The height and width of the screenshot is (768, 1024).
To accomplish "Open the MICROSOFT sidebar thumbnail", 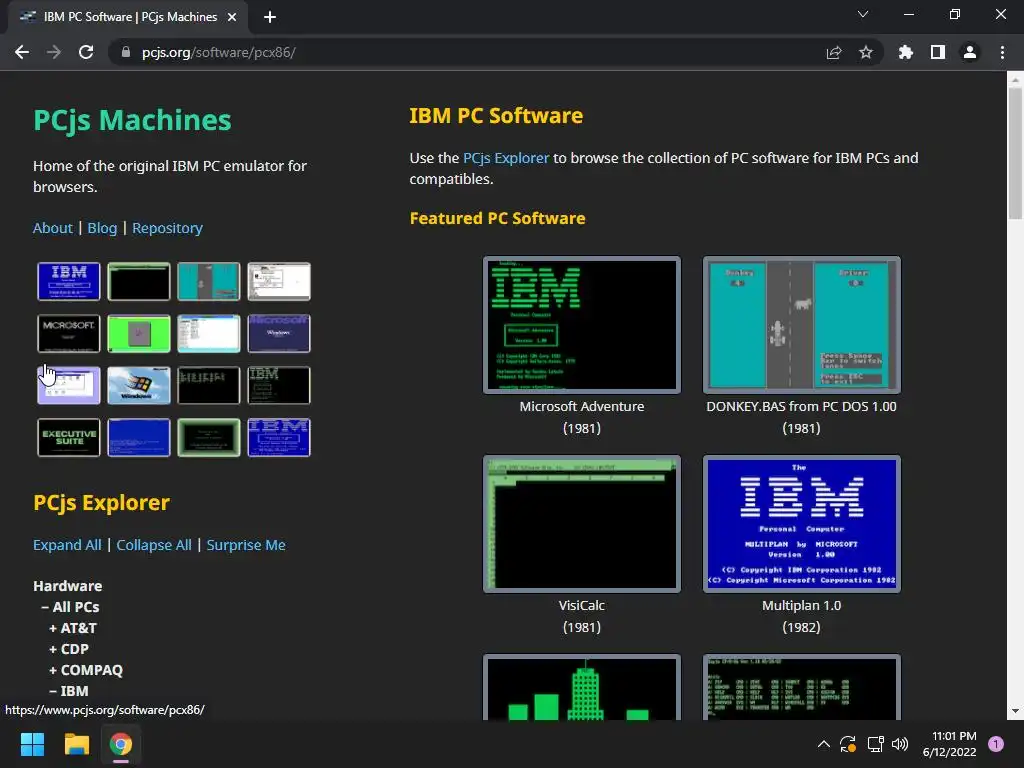I will (69, 333).
